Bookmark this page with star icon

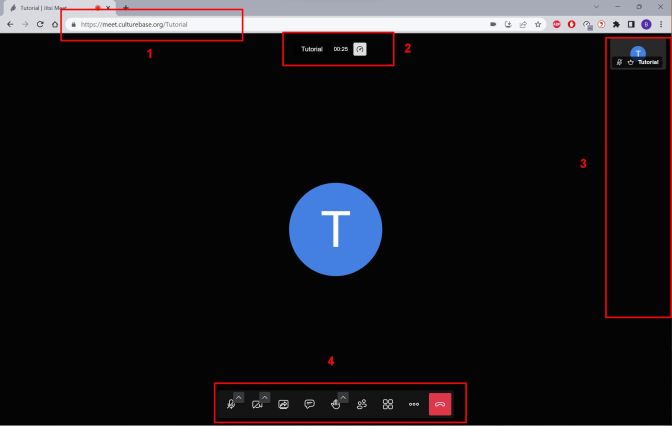[539, 24]
